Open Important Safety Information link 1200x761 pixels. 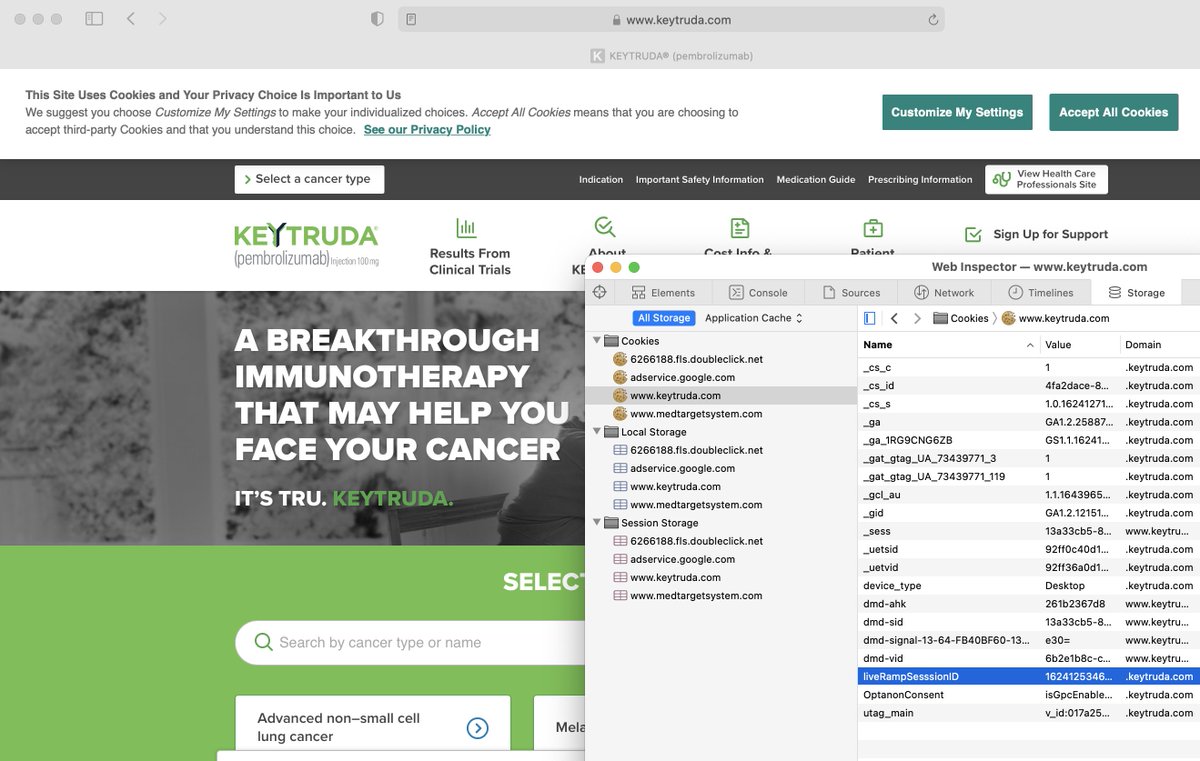pyautogui.click(x=700, y=180)
